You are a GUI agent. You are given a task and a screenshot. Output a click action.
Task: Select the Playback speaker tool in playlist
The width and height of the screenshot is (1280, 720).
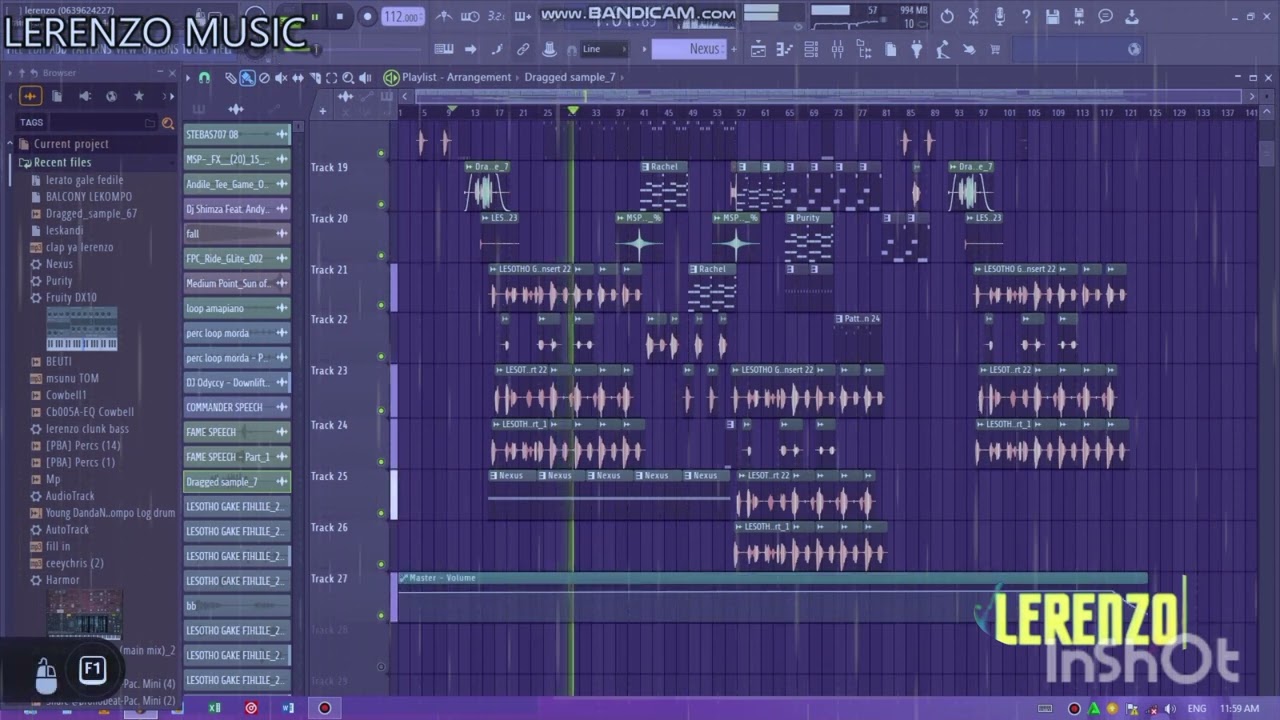365,77
